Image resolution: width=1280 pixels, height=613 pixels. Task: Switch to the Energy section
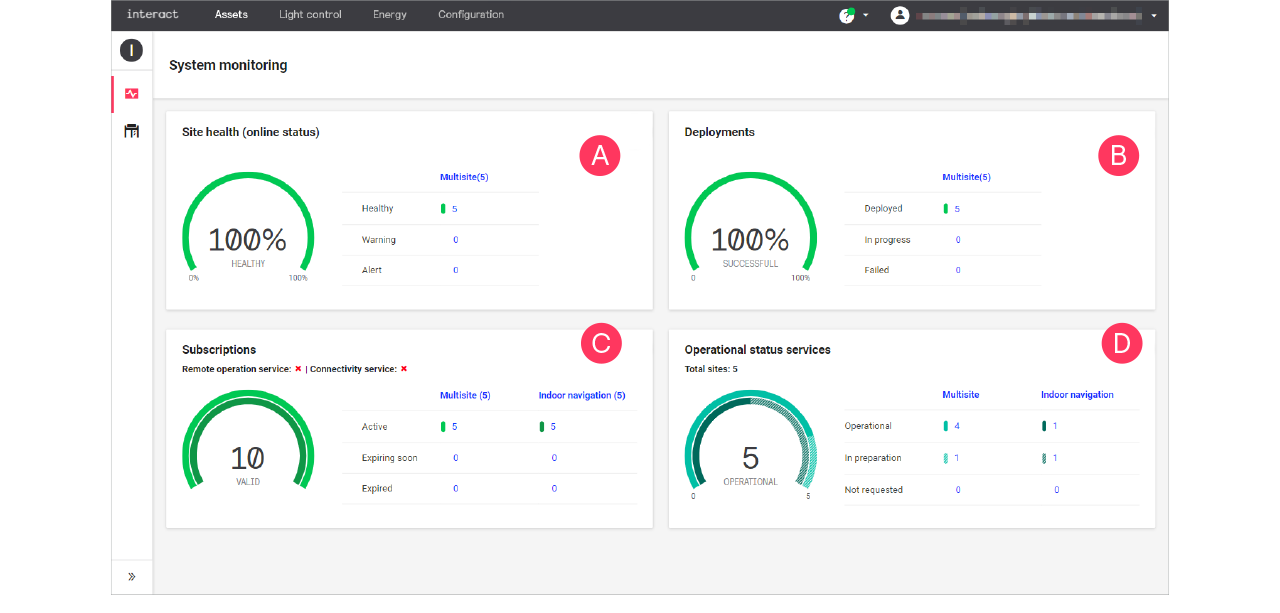point(389,14)
